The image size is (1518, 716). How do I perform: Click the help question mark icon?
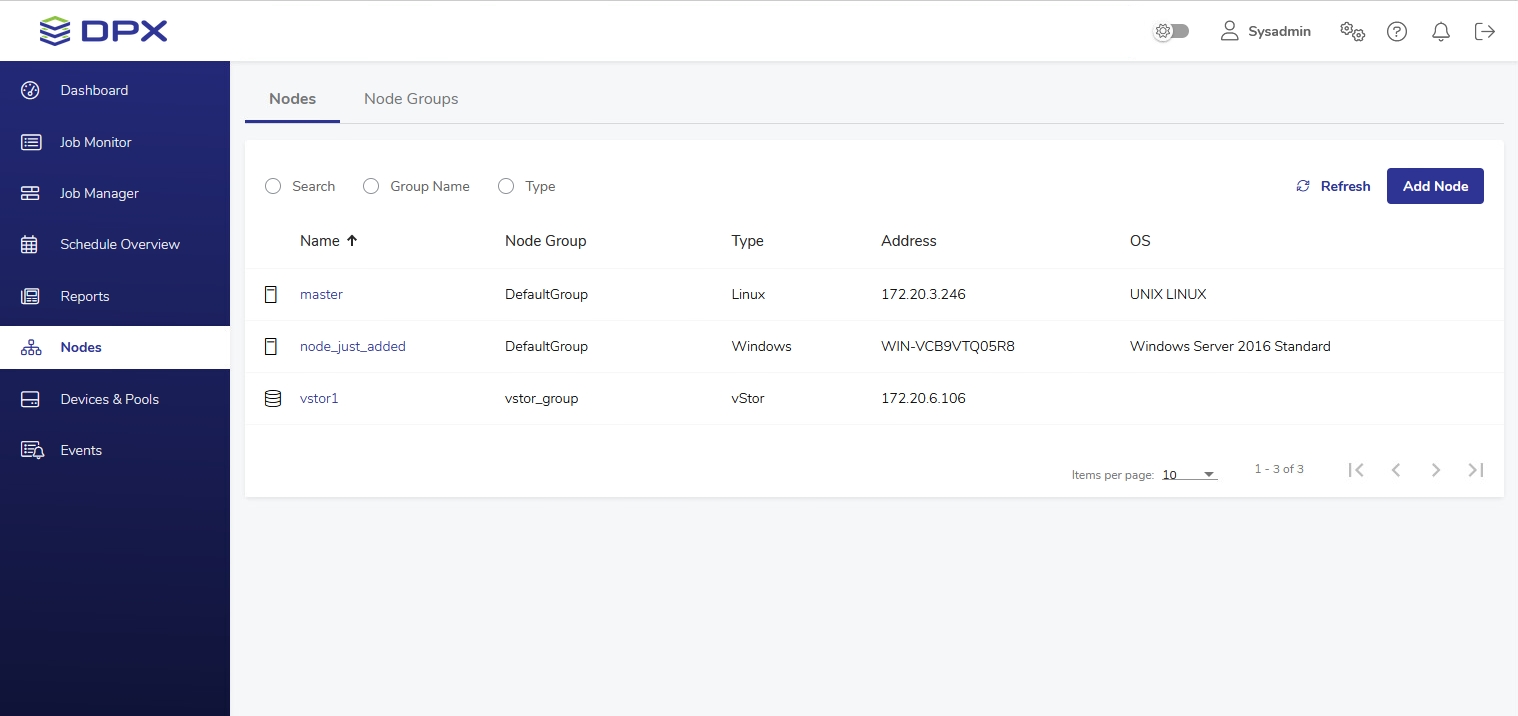1397,31
